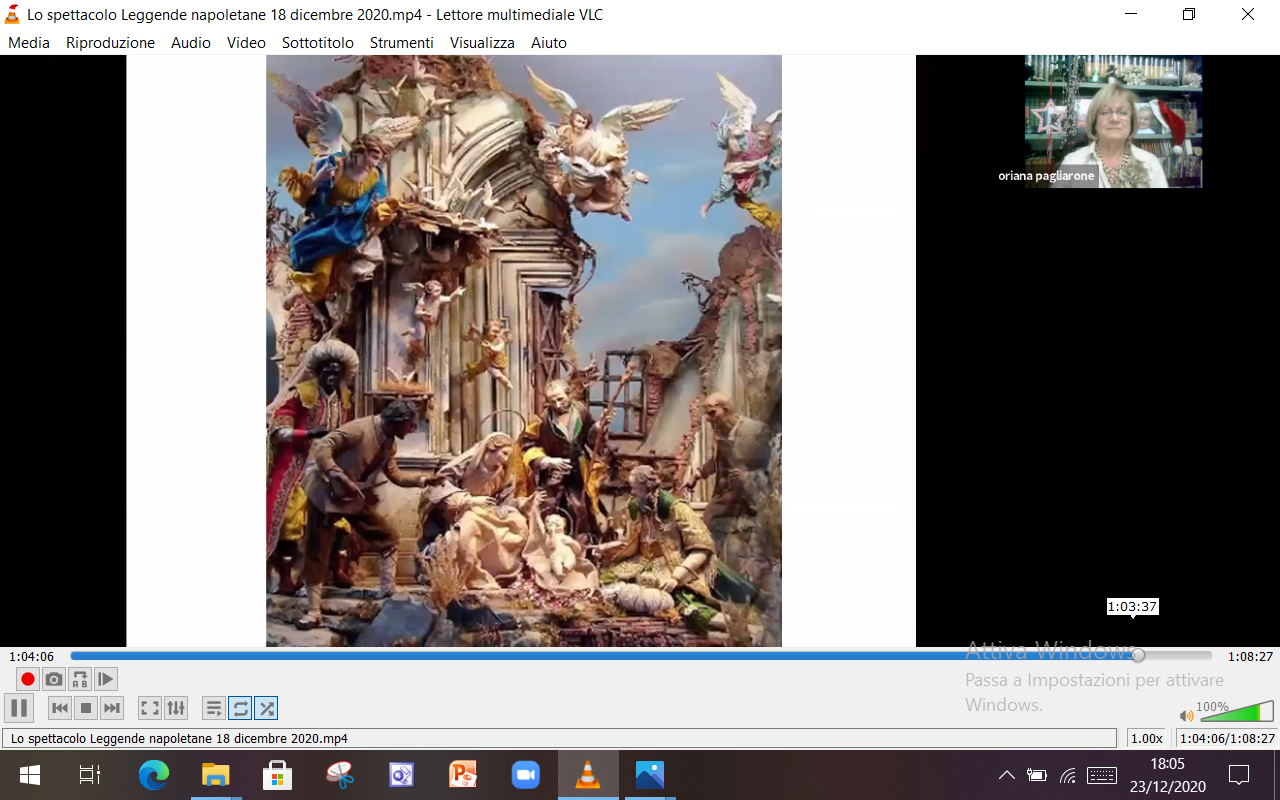1280x800 pixels.
Task: Jump to the previous media item
Action: pyautogui.click(x=60, y=708)
